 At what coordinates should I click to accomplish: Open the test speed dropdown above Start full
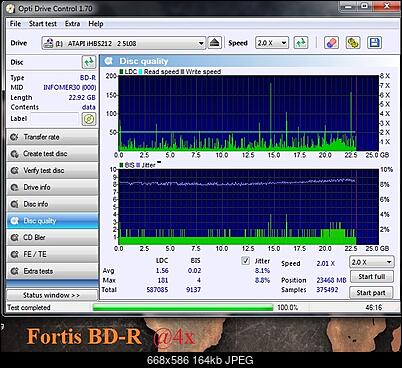[x=372, y=262]
